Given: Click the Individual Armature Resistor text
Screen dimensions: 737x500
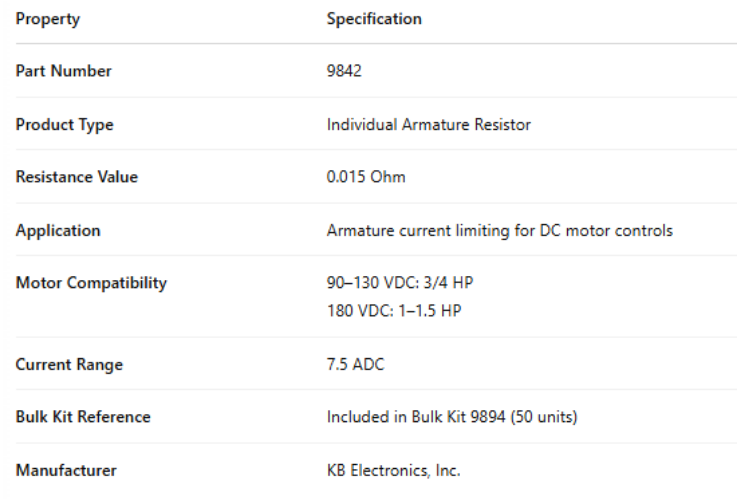Looking at the screenshot, I should coord(428,125).
